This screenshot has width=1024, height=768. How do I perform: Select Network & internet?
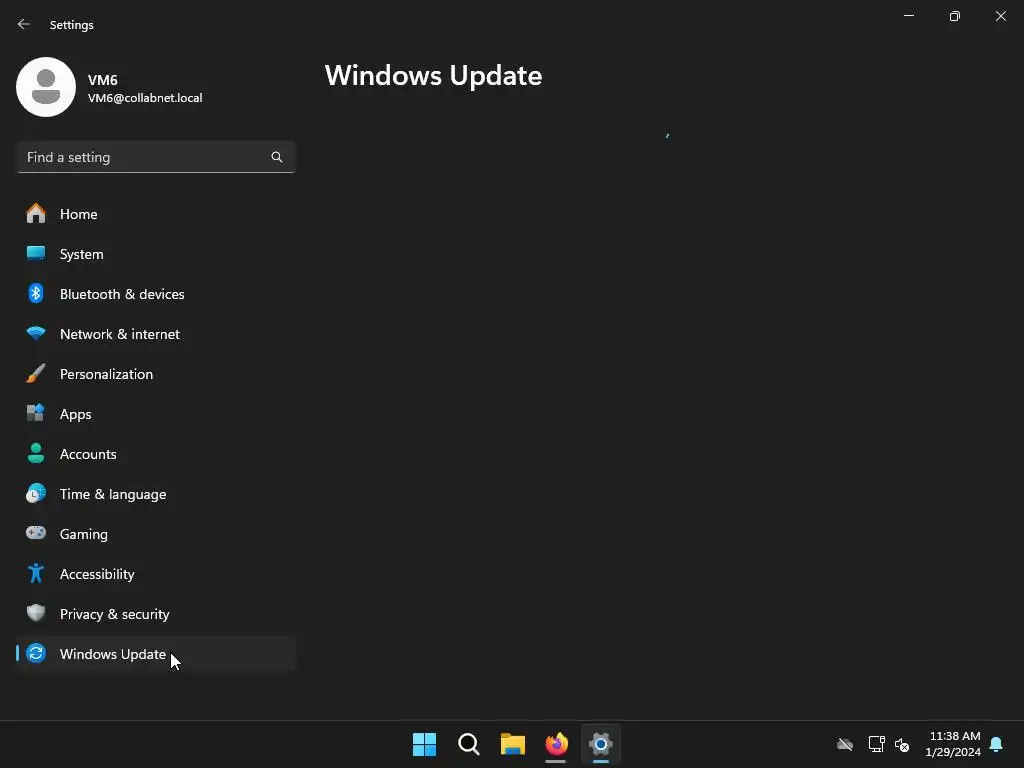click(155, 334)
